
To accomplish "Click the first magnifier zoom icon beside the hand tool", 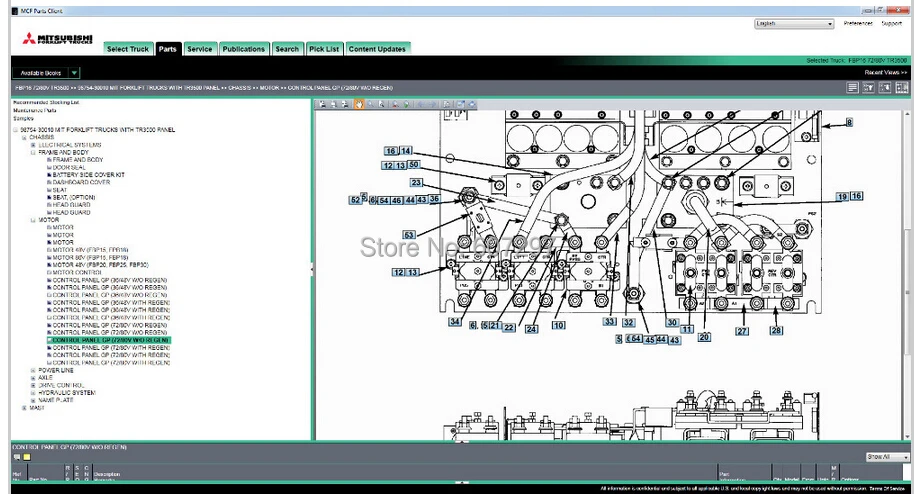I will tap(370, 104).
